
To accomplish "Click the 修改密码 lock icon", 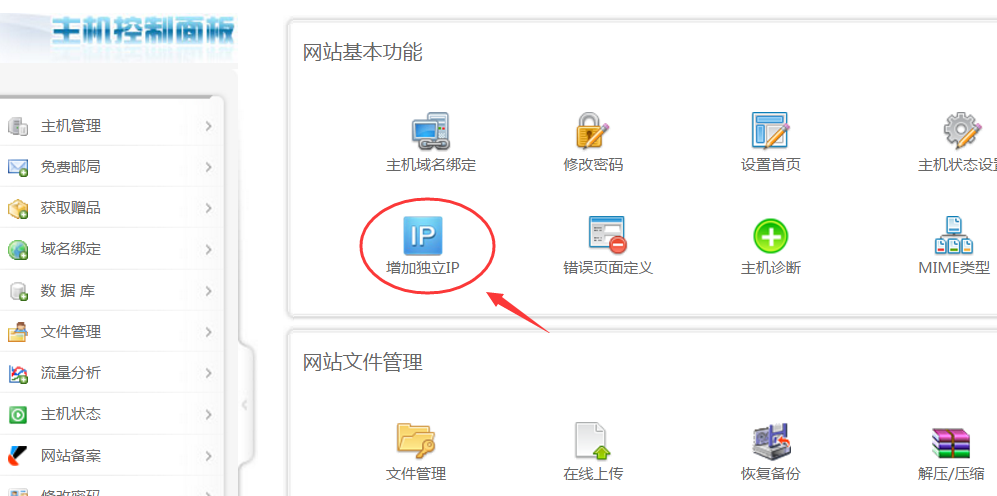I will point(592,132).
